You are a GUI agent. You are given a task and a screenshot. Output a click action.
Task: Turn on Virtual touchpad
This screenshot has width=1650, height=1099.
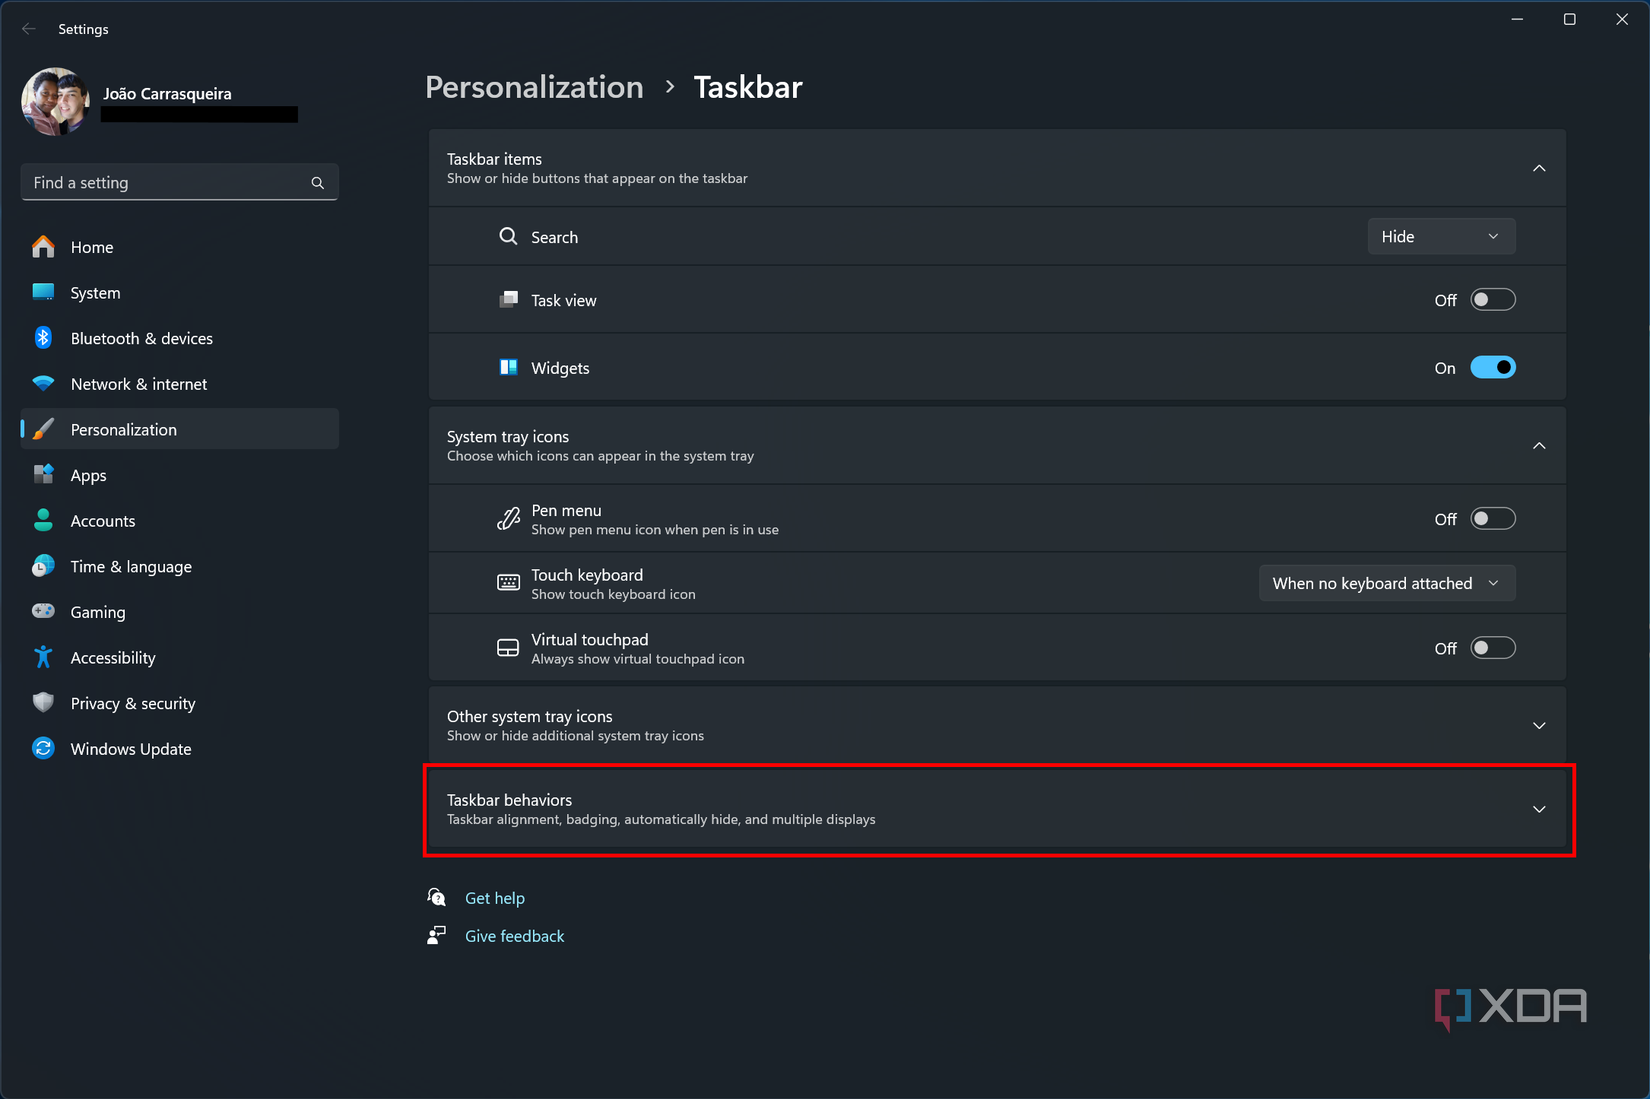[1493, 647]
